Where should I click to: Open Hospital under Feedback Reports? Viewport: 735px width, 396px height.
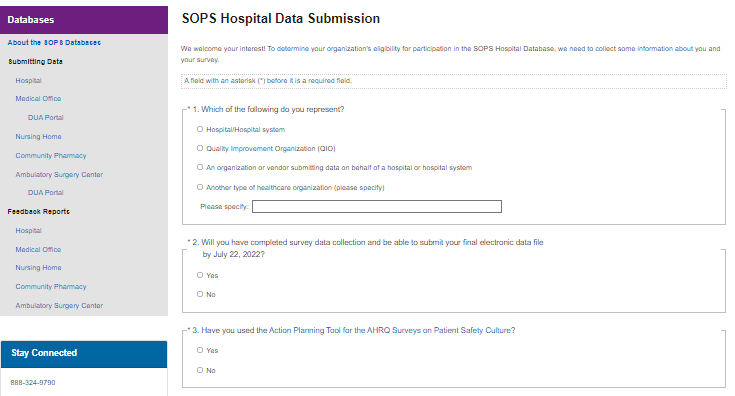29,231
